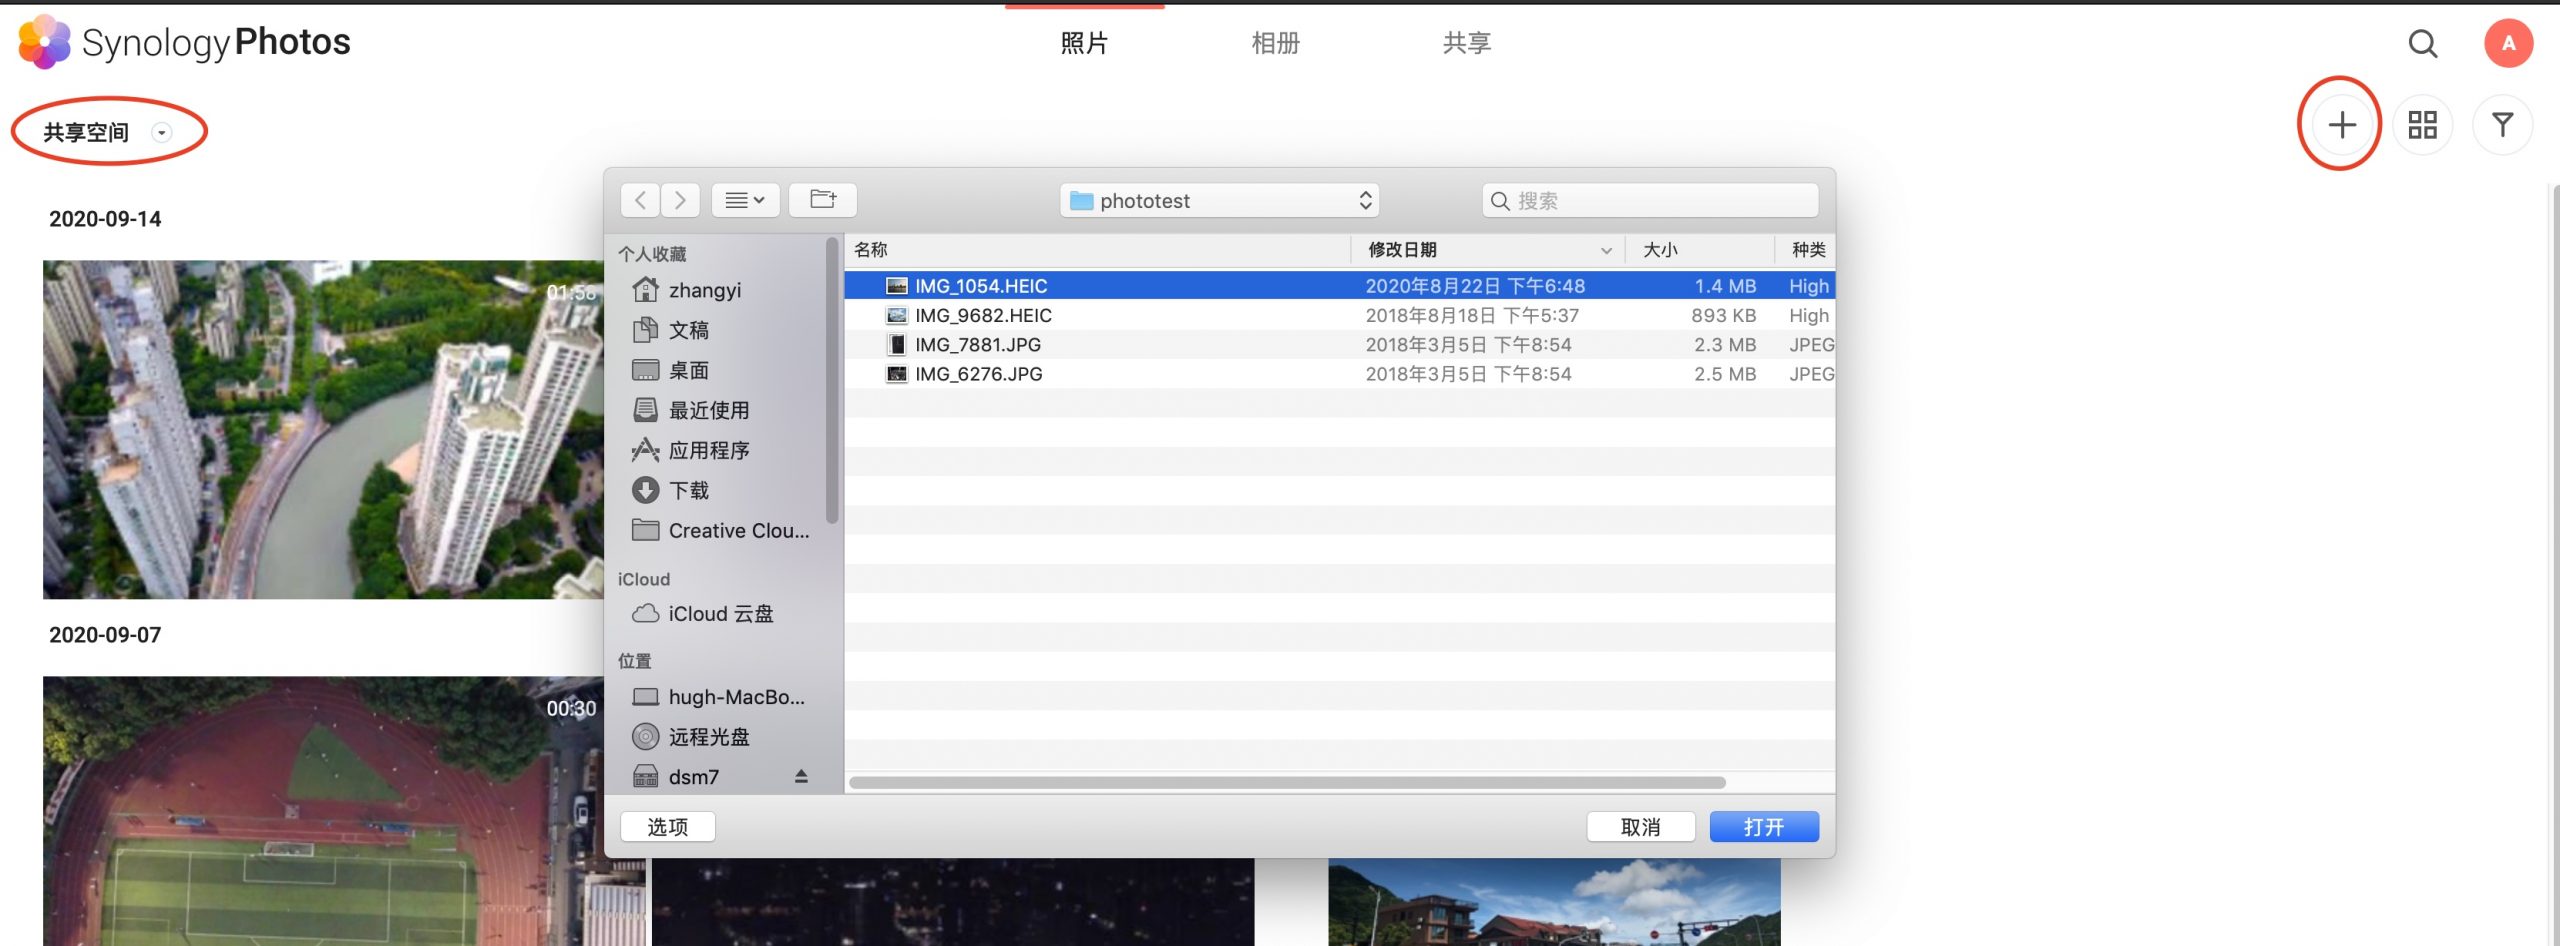This screenshot has height=946, width=2560.
Task: Go back with the dialog's left arrow
Action: [x=640, y=200]
